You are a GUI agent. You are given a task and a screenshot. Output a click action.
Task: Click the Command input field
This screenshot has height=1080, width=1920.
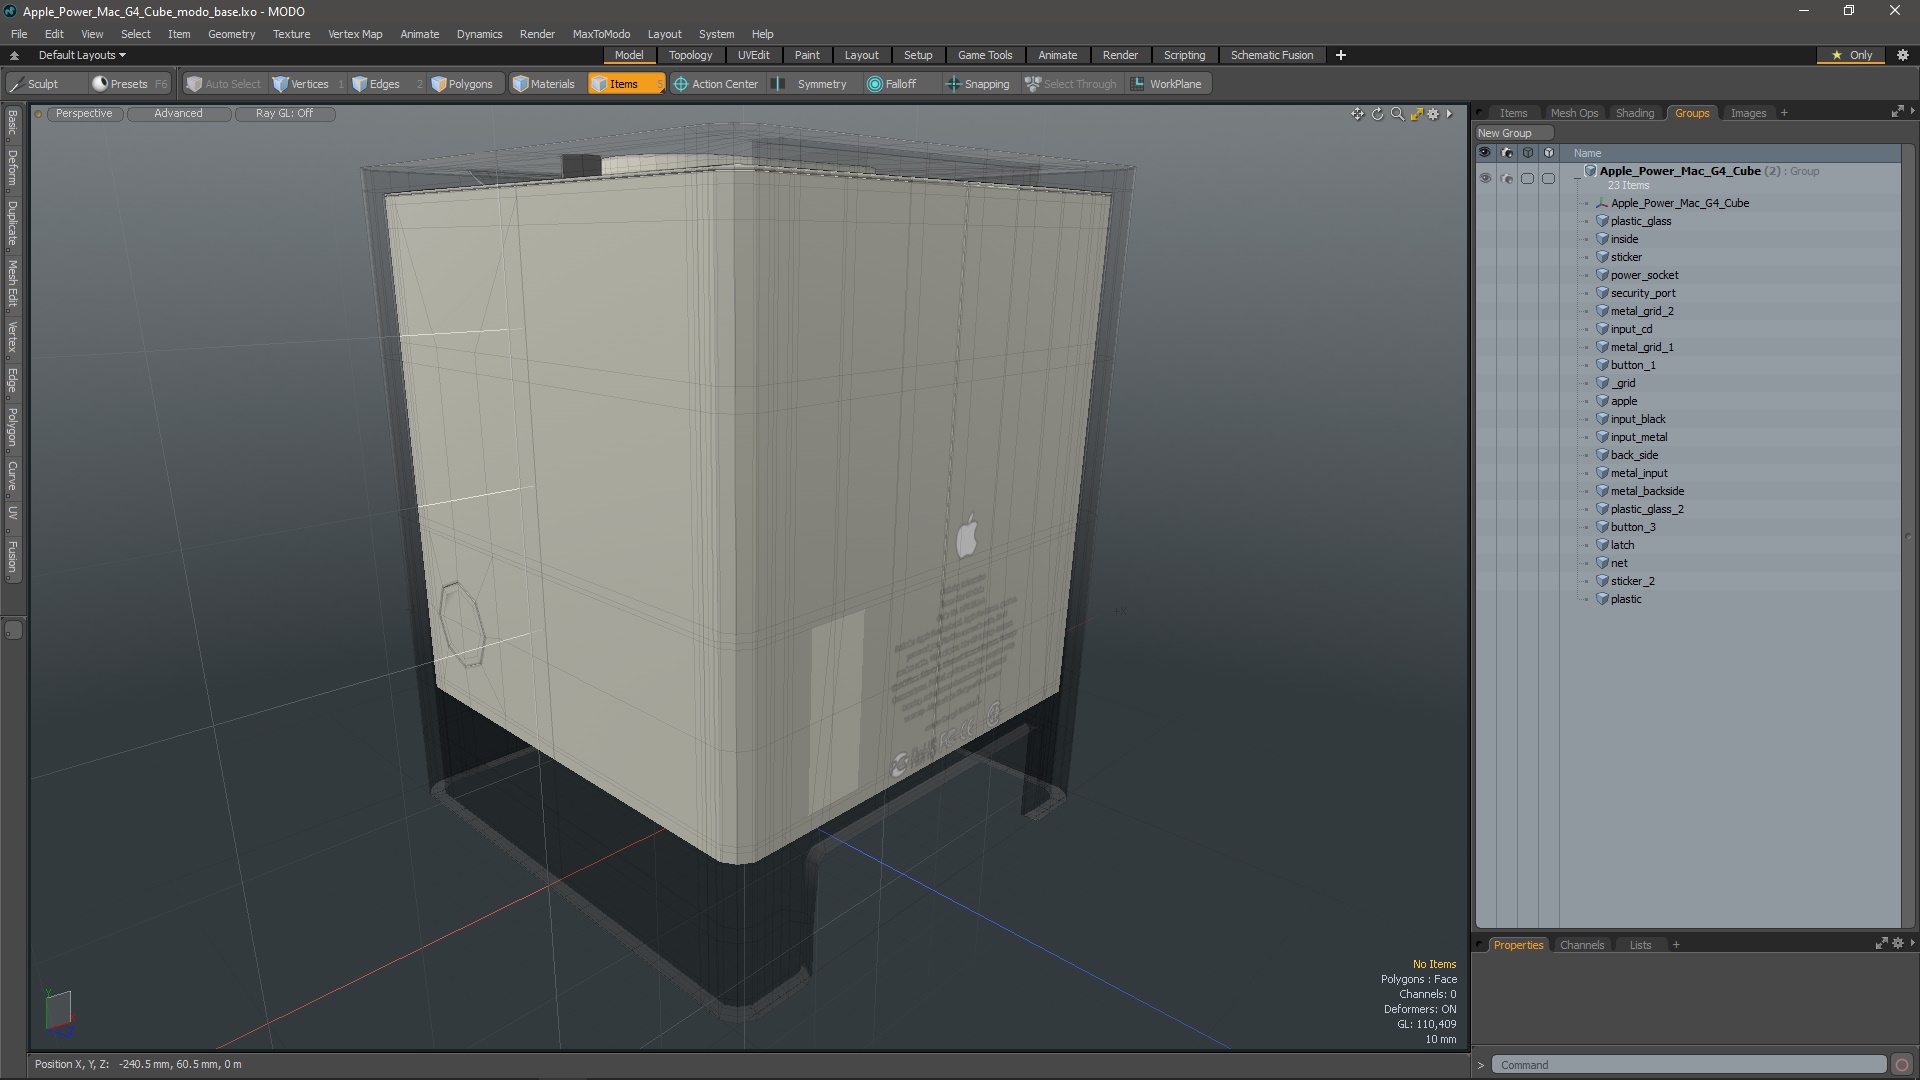[x=1688, y=1065]
